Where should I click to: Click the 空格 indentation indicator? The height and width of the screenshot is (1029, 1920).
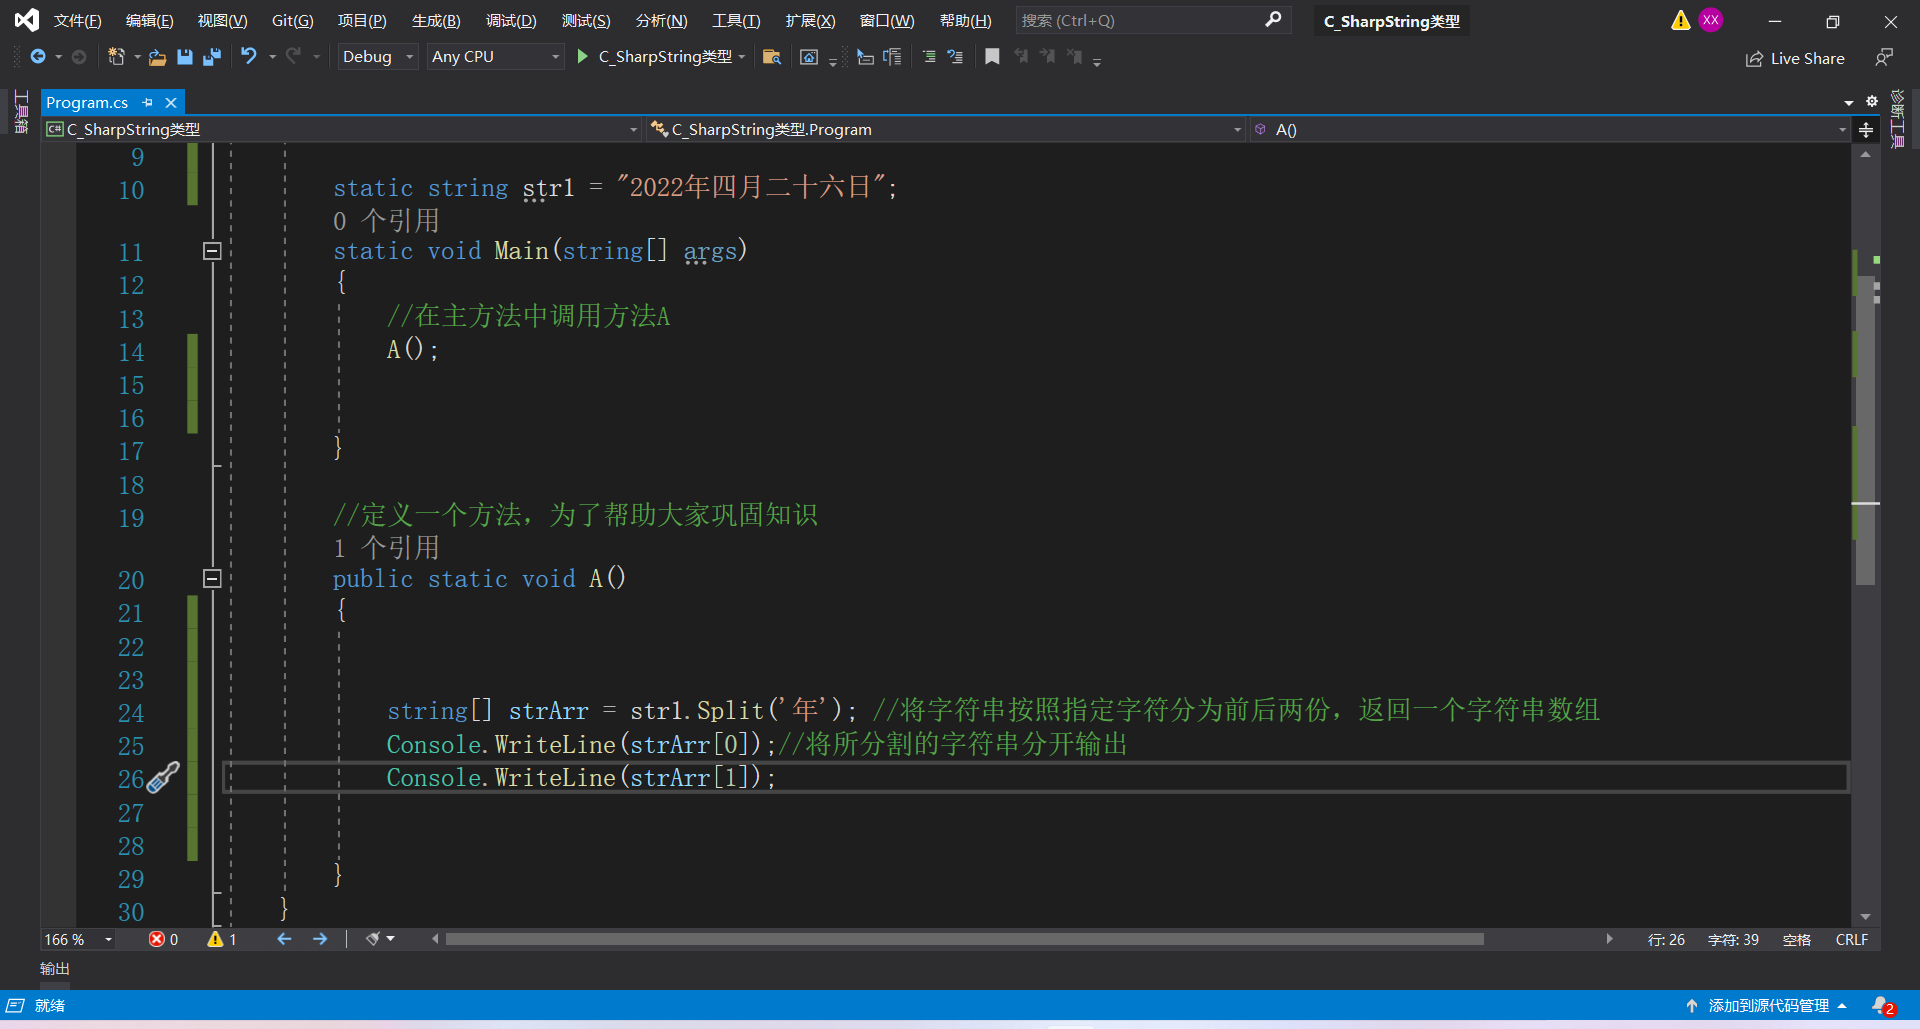1797,939
